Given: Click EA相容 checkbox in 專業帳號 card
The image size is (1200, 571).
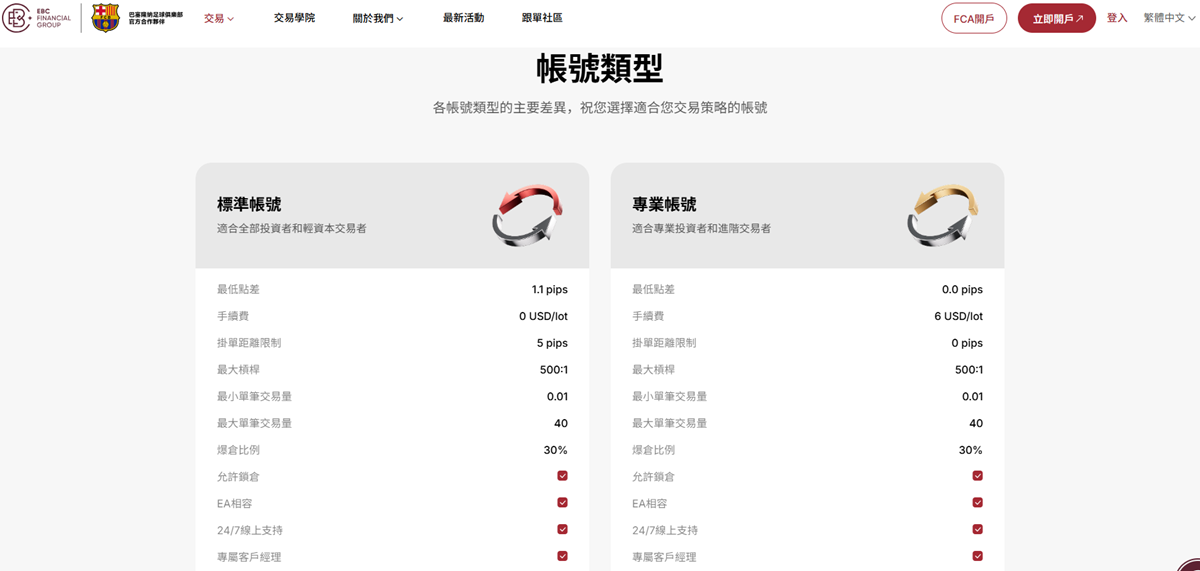Looking at the screenshot, I should point(977,503).
